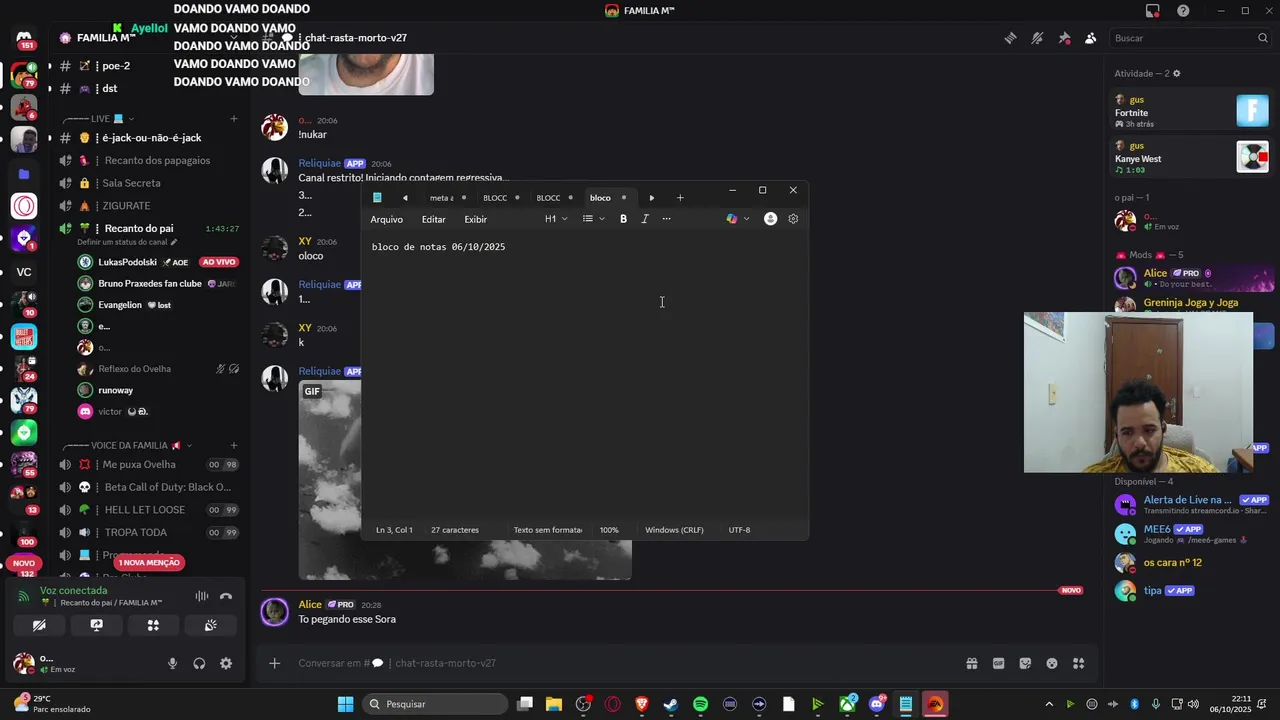Image resolution: width=1280 pixels, height=720 pixels.
Task: Click the 1 NOVA MENÇÃO button
Action: pyautogui.click(x=149, y=562)
